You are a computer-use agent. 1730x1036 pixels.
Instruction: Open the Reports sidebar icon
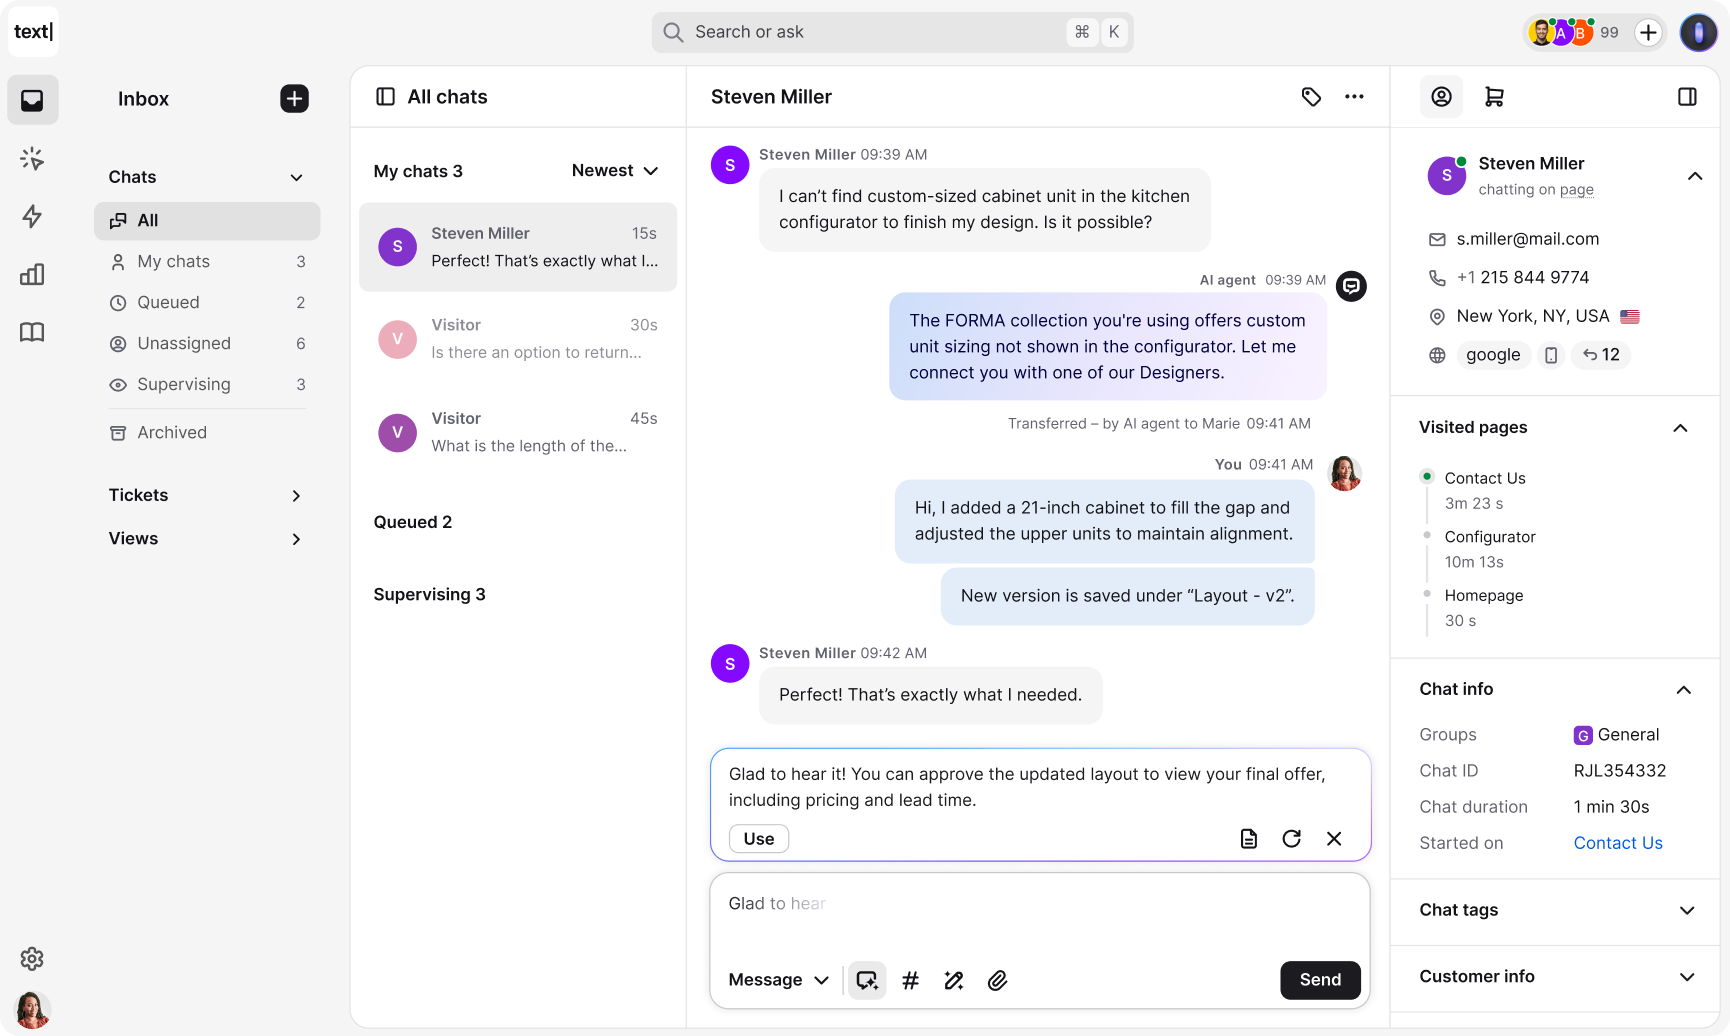[x=32, y=274]
